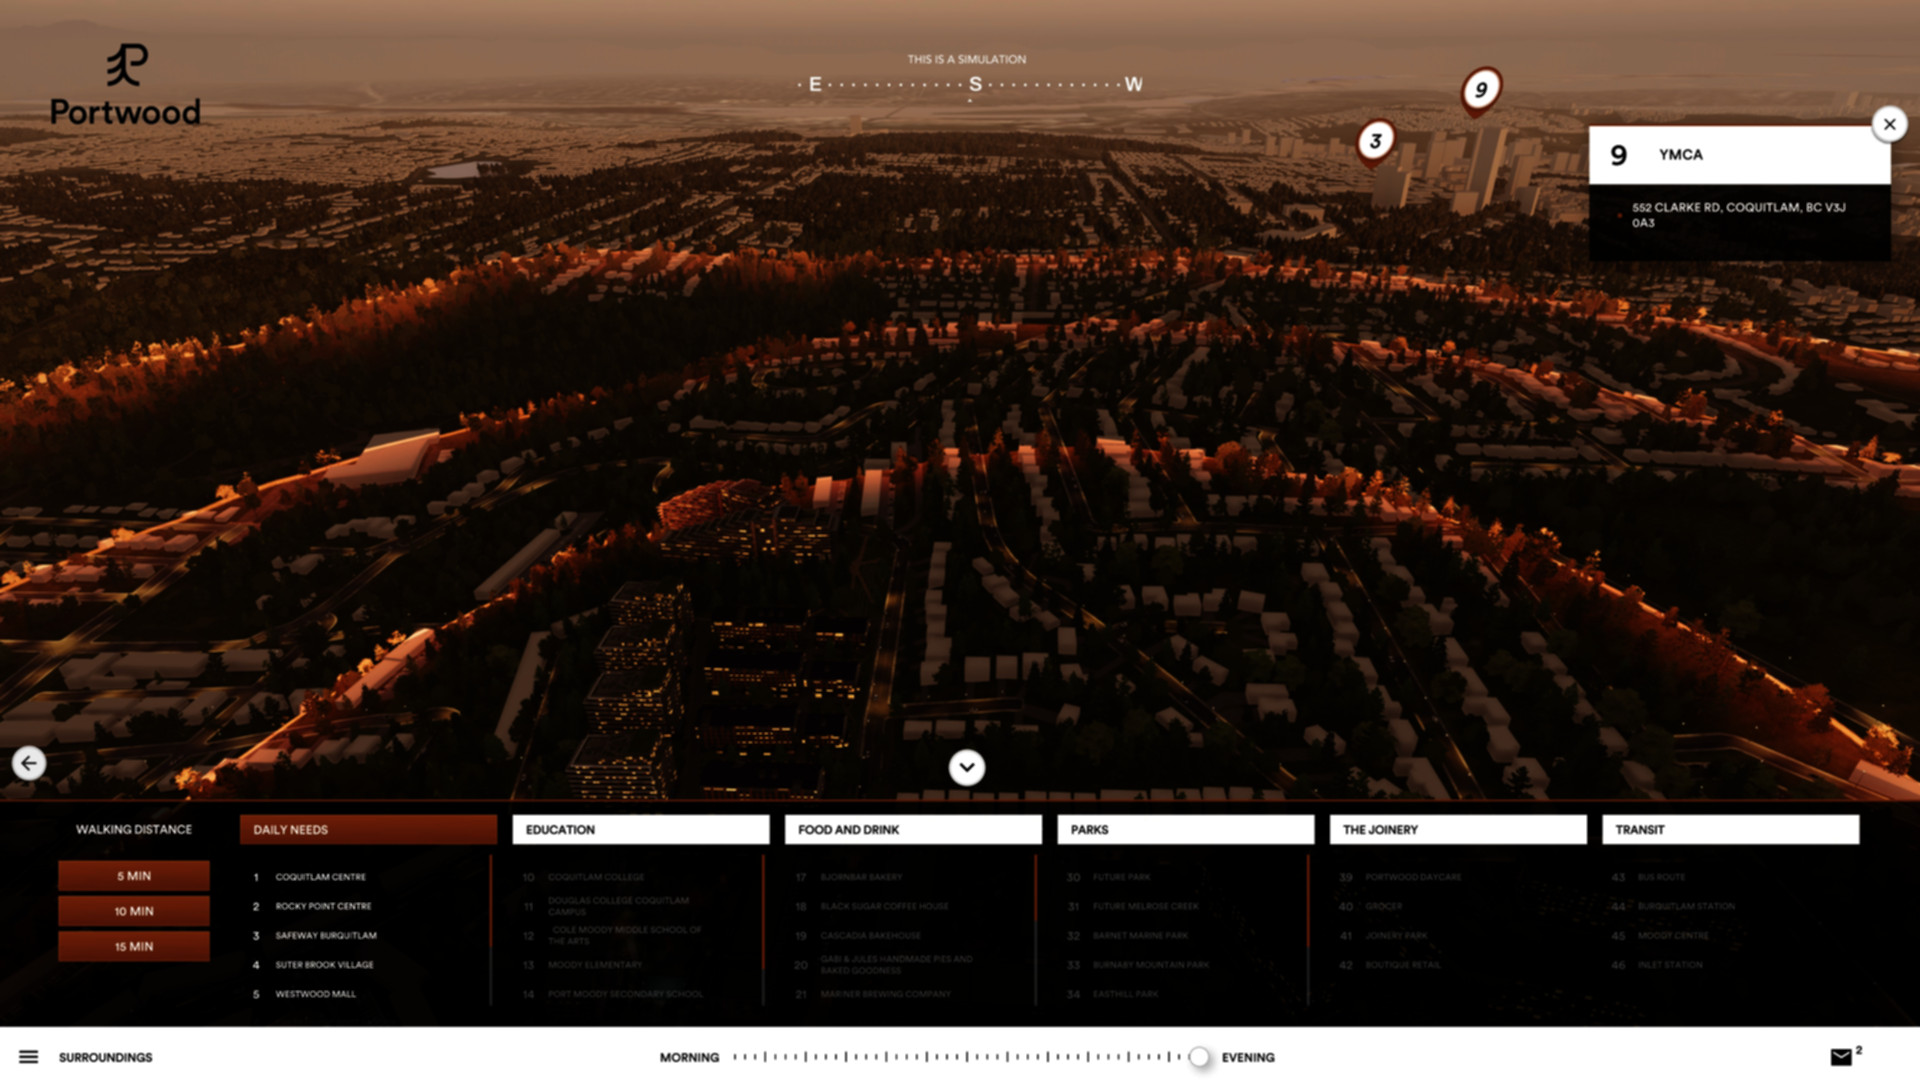Open the mail envelope icon
1920x1080 pixels.
tap(1841, 1057)
